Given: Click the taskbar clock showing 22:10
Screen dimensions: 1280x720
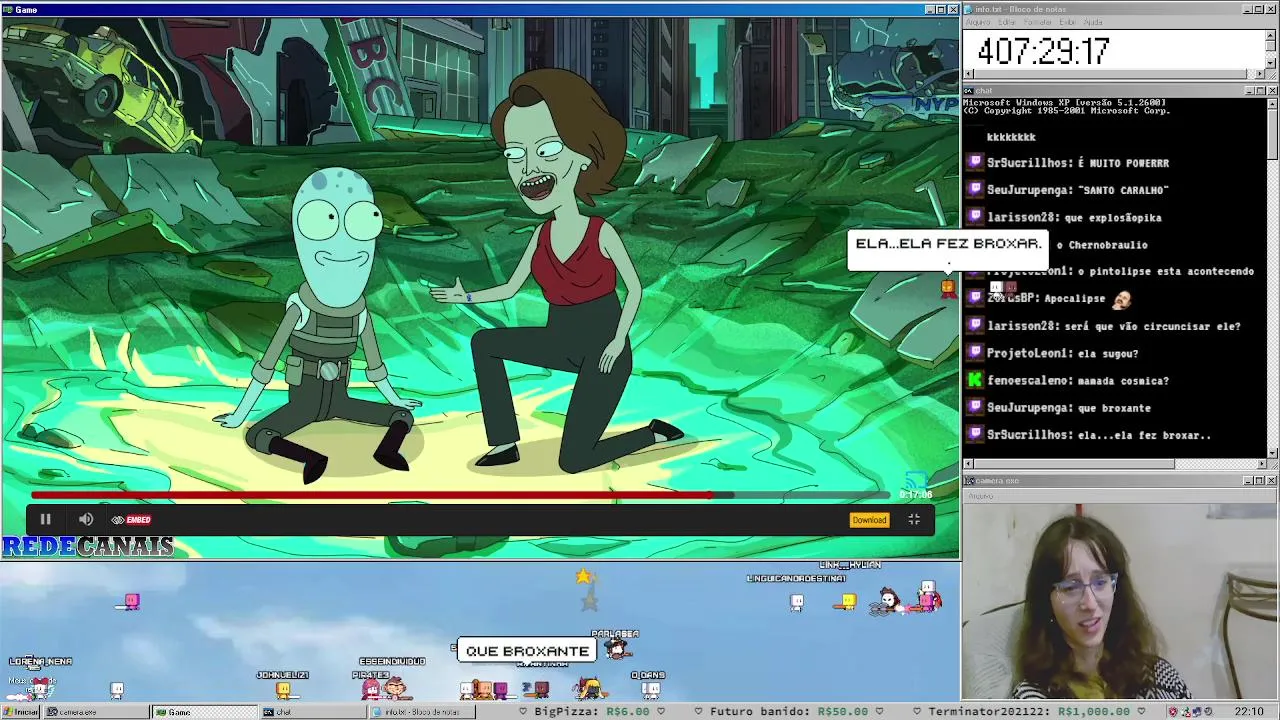Looking at the screenshot, I should point(1248,712).
